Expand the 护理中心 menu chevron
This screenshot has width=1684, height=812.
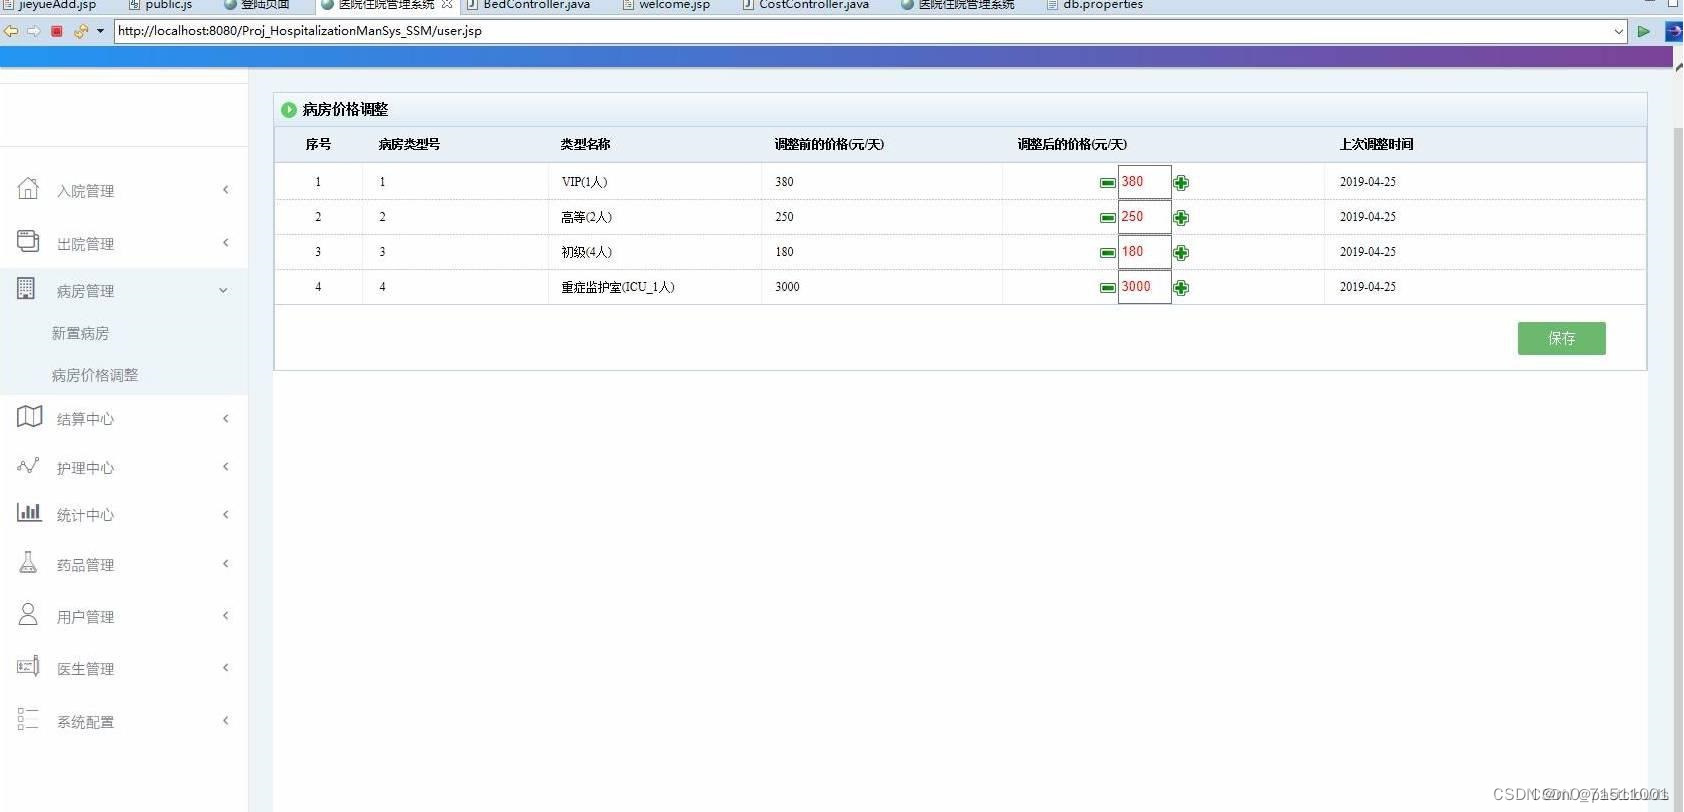click(226, 466)
